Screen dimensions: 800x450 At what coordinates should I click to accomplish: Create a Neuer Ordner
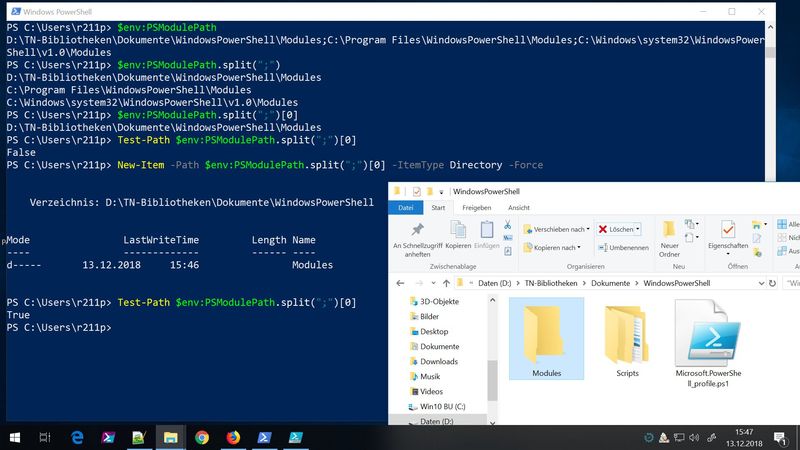pyautogui.click(x=670, y=234)
